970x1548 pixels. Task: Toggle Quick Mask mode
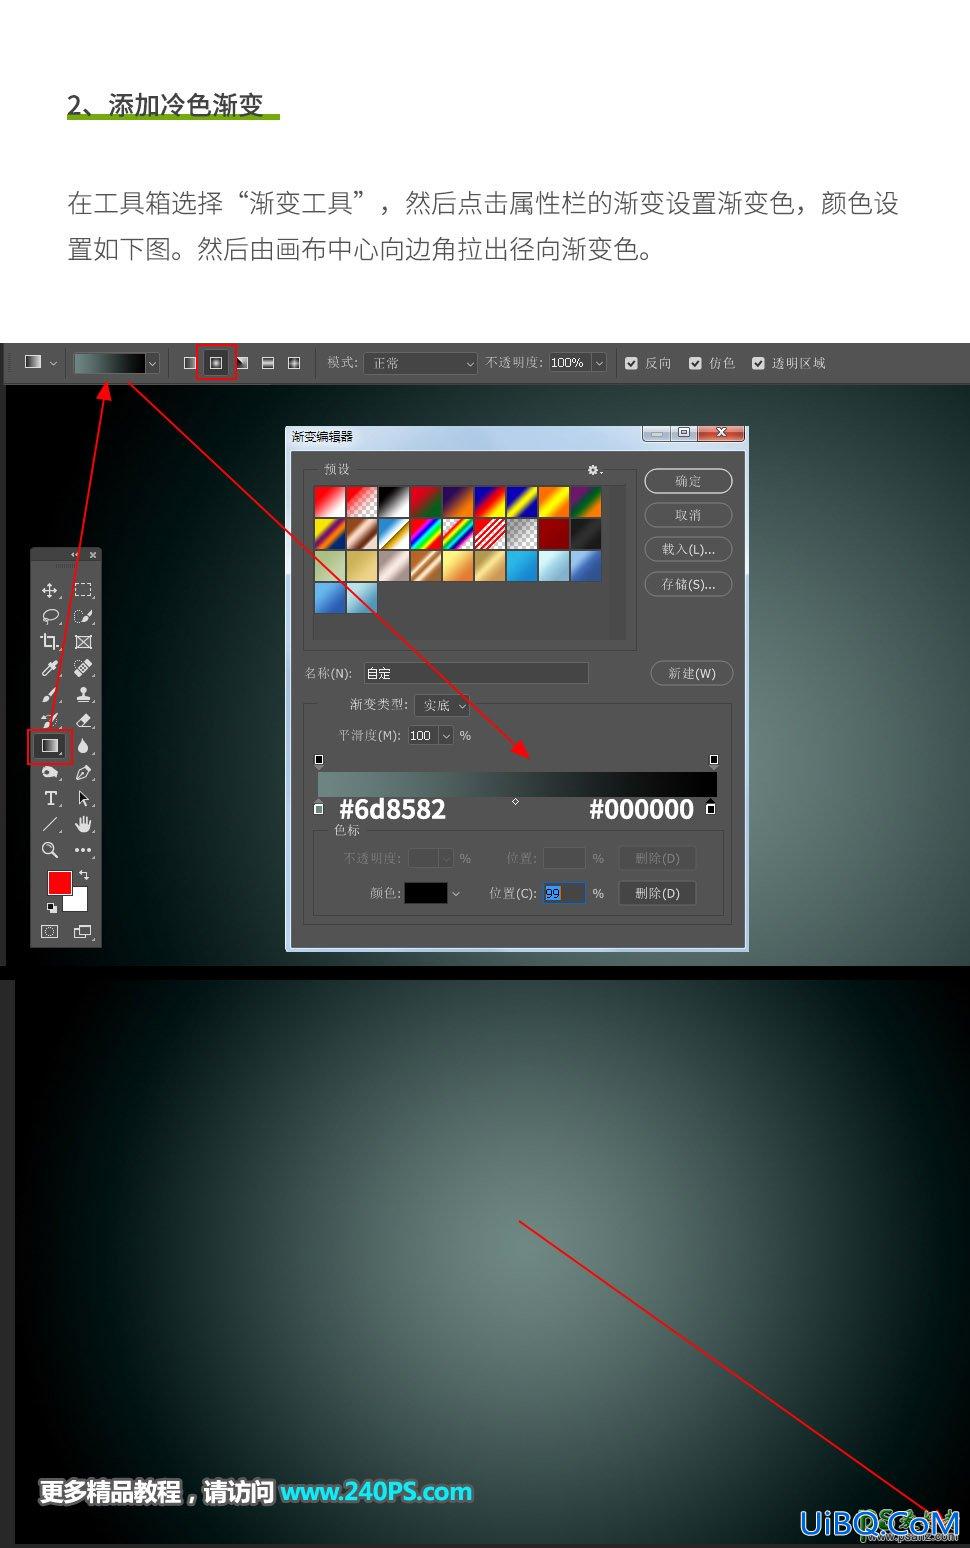49,932
